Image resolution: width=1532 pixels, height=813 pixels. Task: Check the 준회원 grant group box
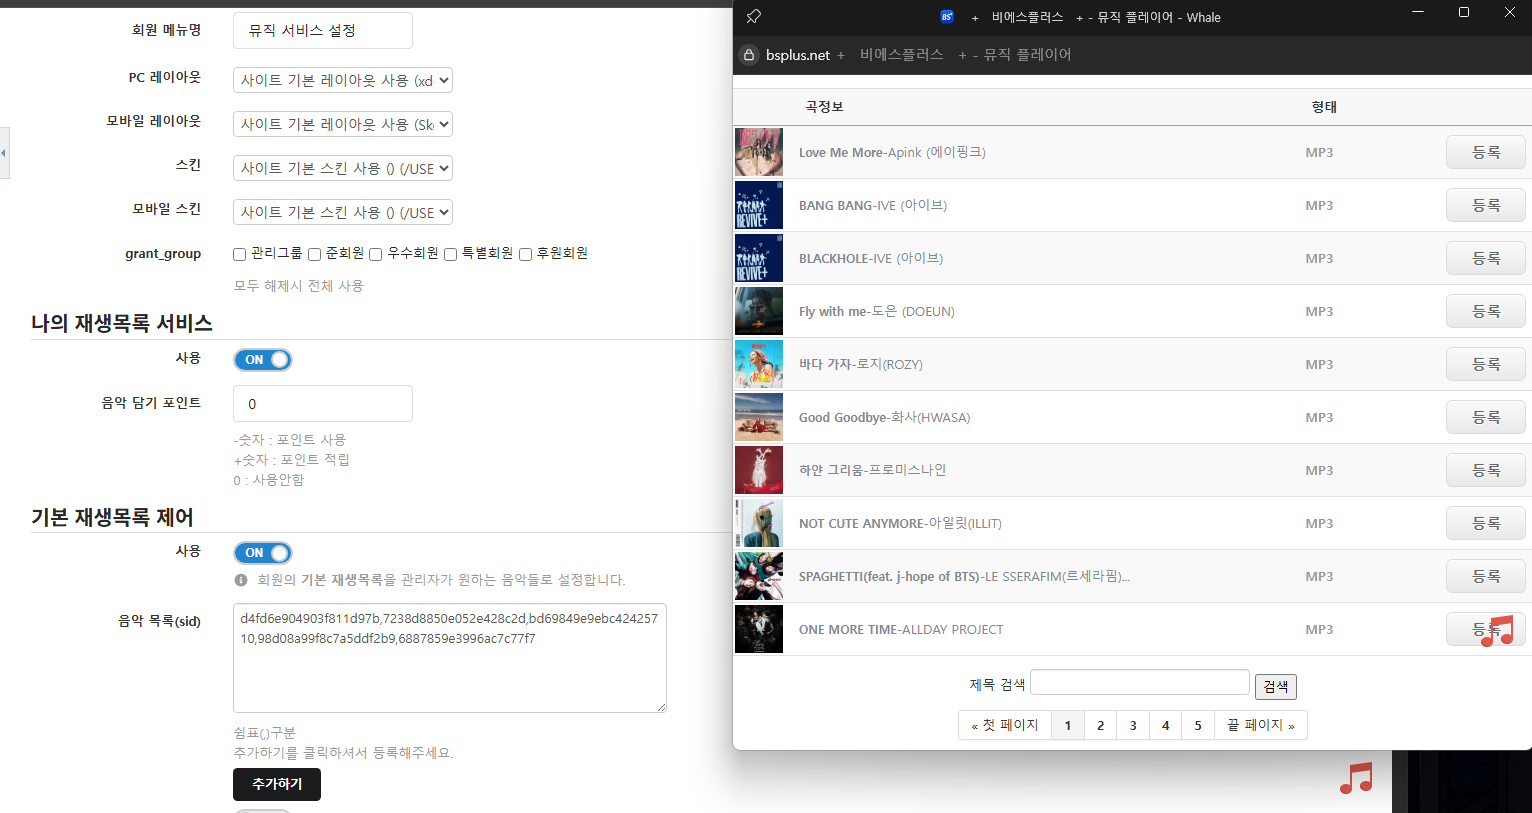pos(314,254)
